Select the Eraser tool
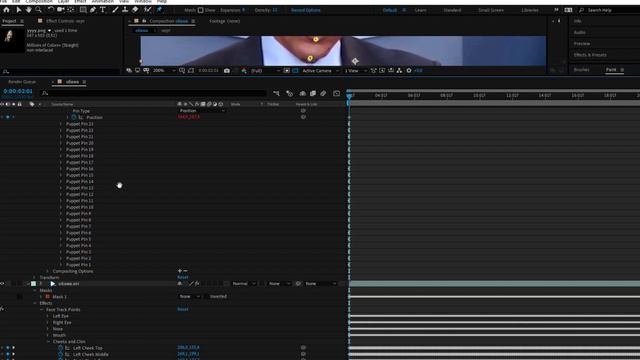640x360 pixels. 135,10
